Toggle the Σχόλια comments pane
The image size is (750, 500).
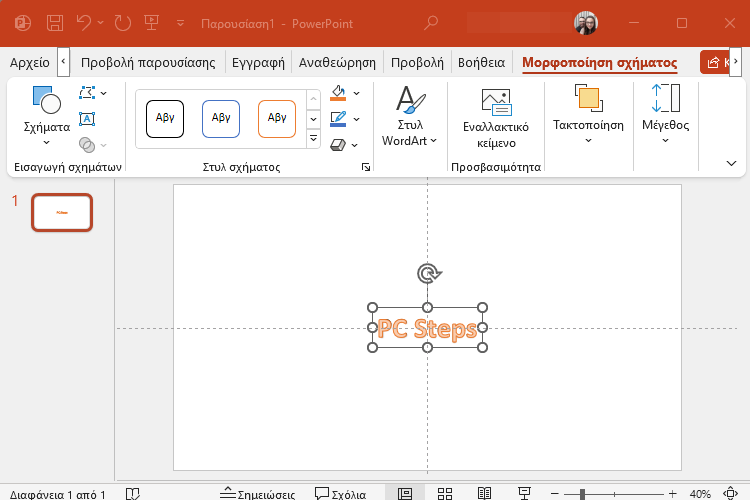341,493
